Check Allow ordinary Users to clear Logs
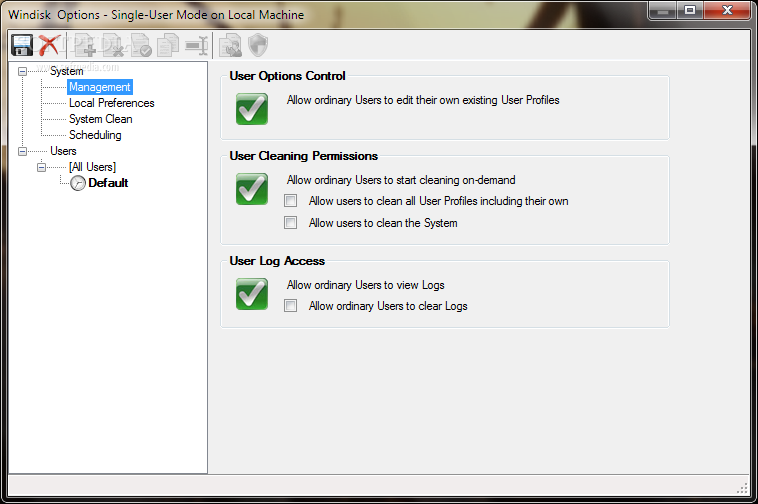 click(x=291, y=305)
